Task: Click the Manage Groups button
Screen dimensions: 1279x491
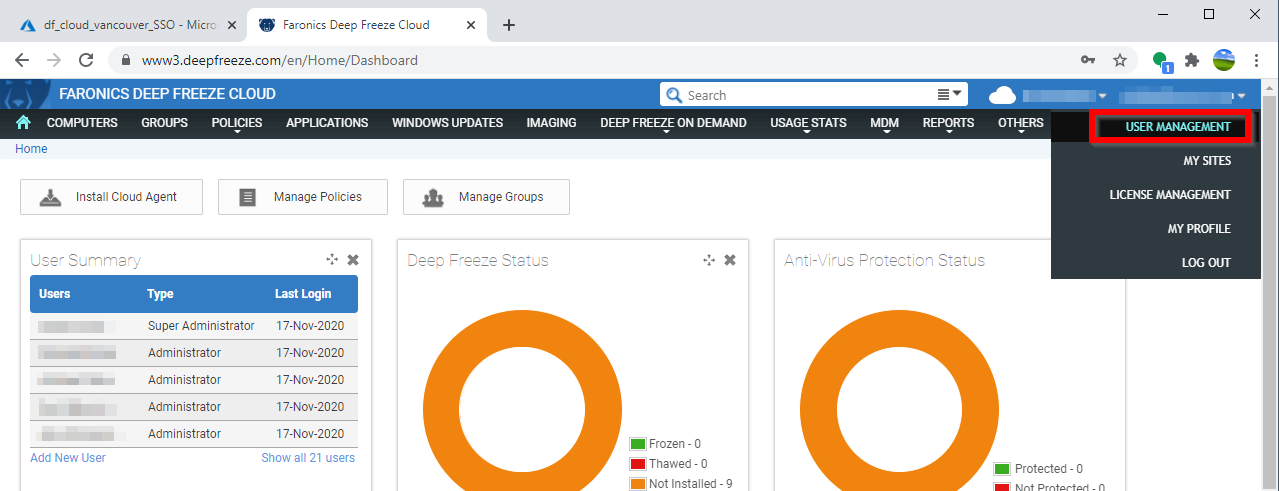Action: (x=486, y=197)
